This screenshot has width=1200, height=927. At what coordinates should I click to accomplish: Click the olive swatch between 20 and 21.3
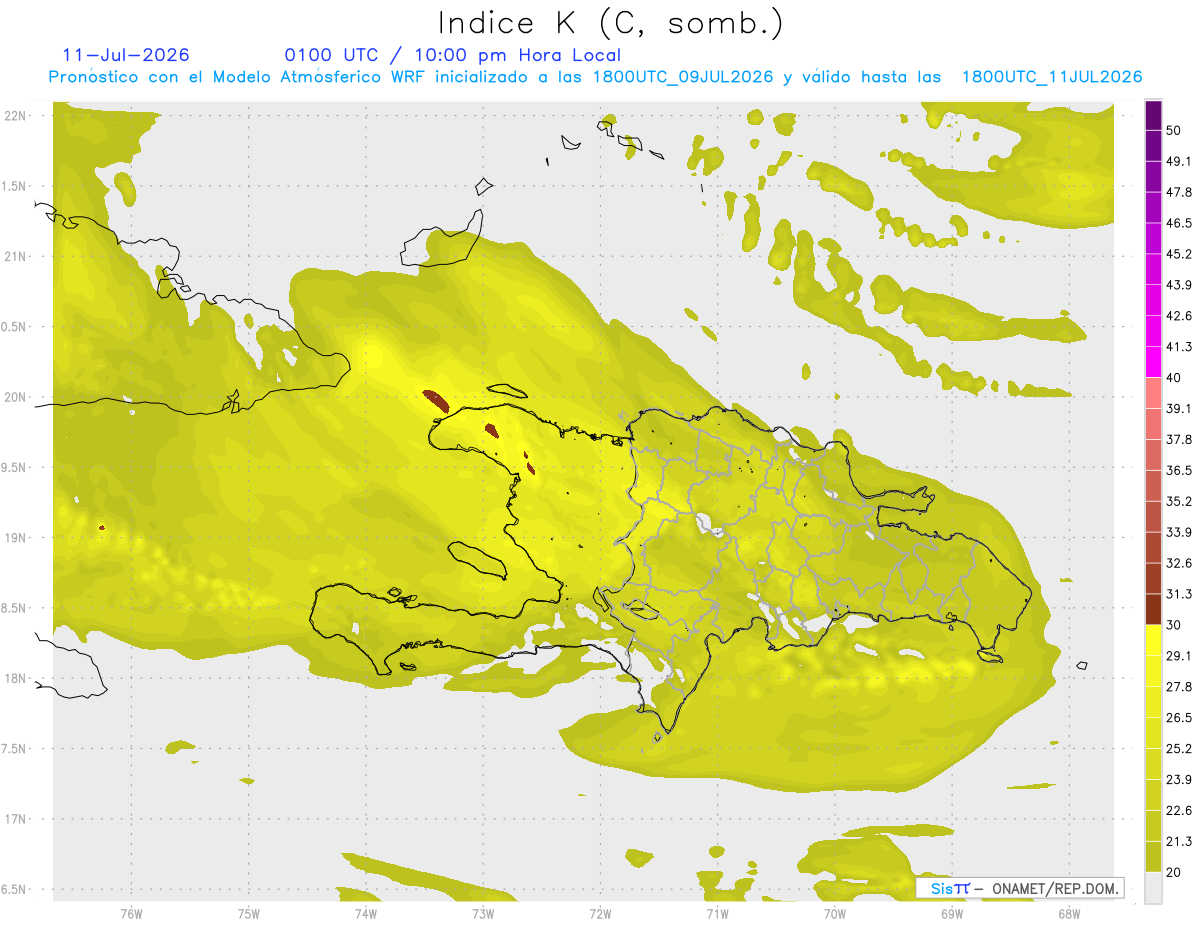point(1154,857)
